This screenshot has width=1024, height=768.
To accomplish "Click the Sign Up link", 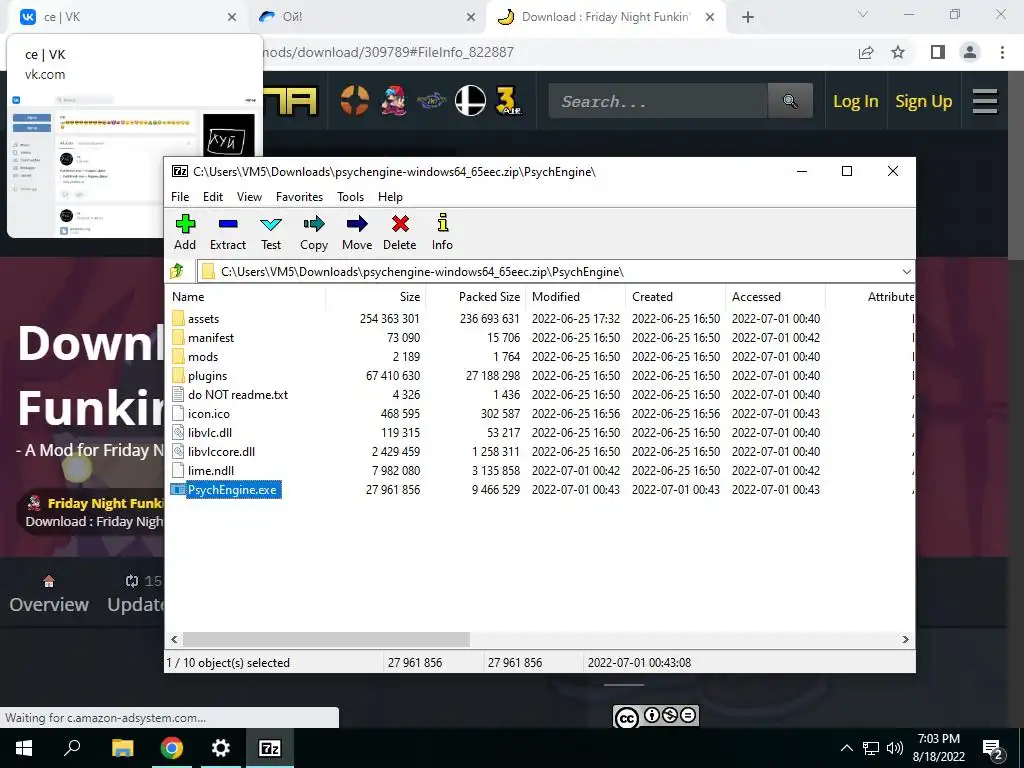I will tap(923, 101).
